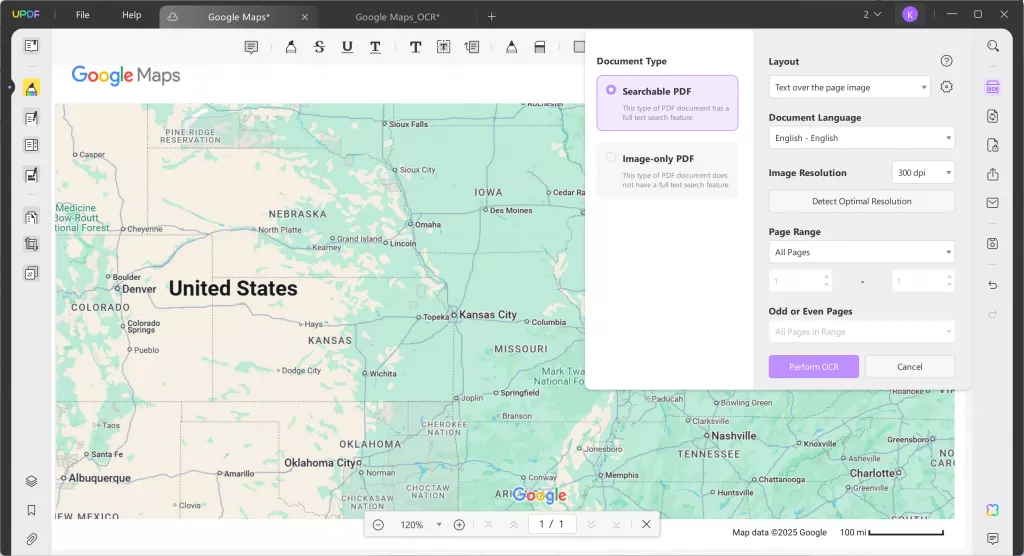The image size is (1024, 556).
Task: Click the Perform OCR button
Action: [814, 367]
